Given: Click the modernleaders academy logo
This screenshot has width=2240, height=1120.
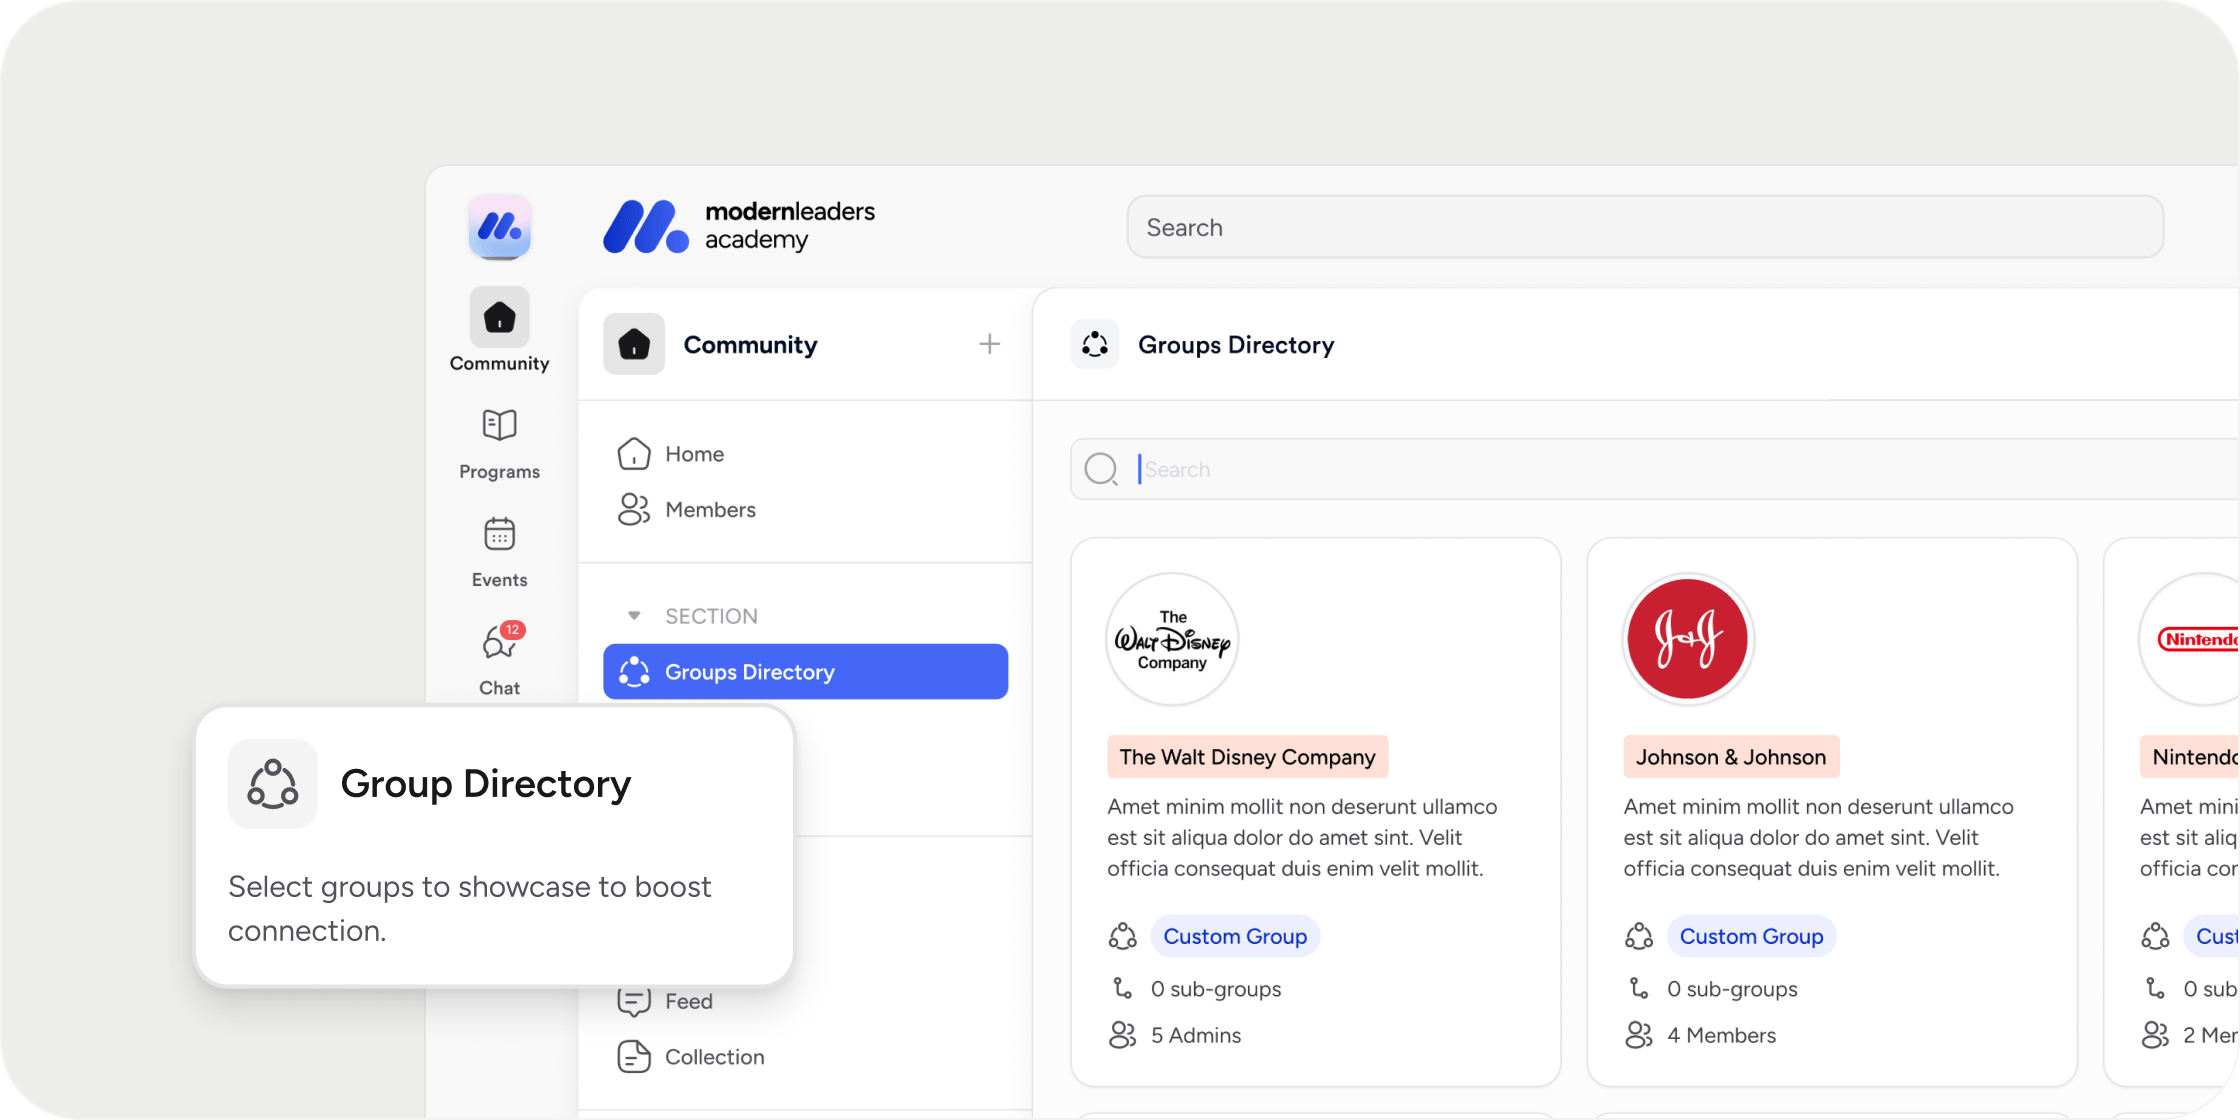Looking at the screenshot, I should click(x=739, y=227).
